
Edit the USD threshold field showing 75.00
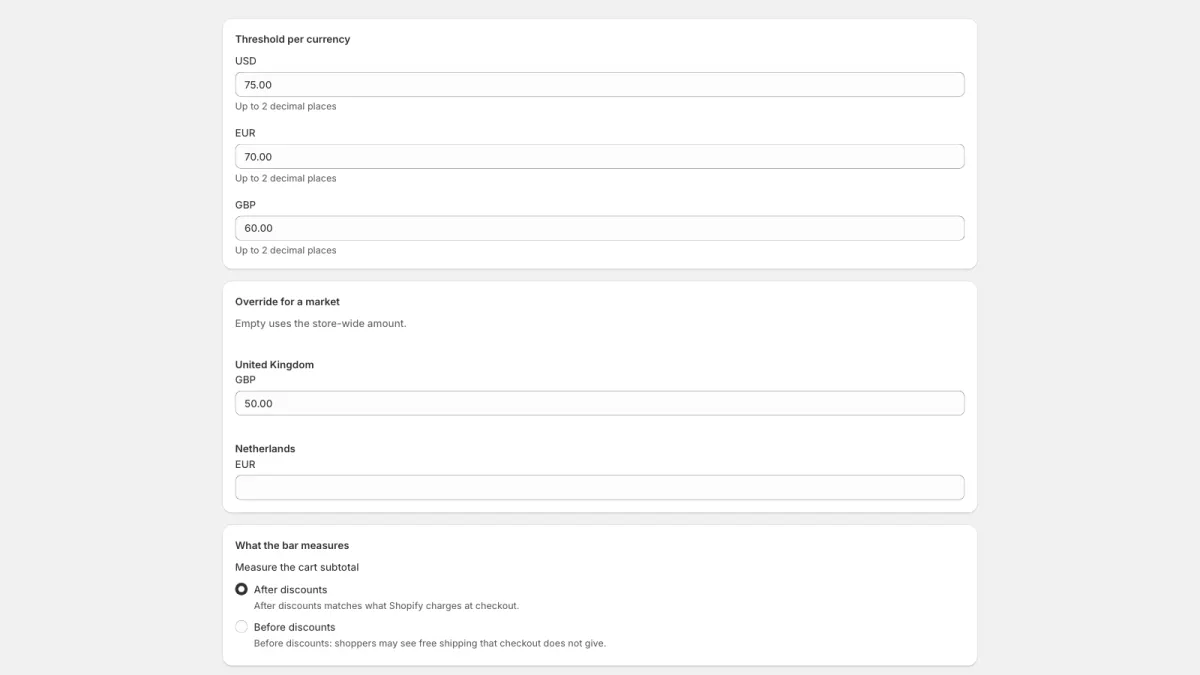[x=600, y=85]
